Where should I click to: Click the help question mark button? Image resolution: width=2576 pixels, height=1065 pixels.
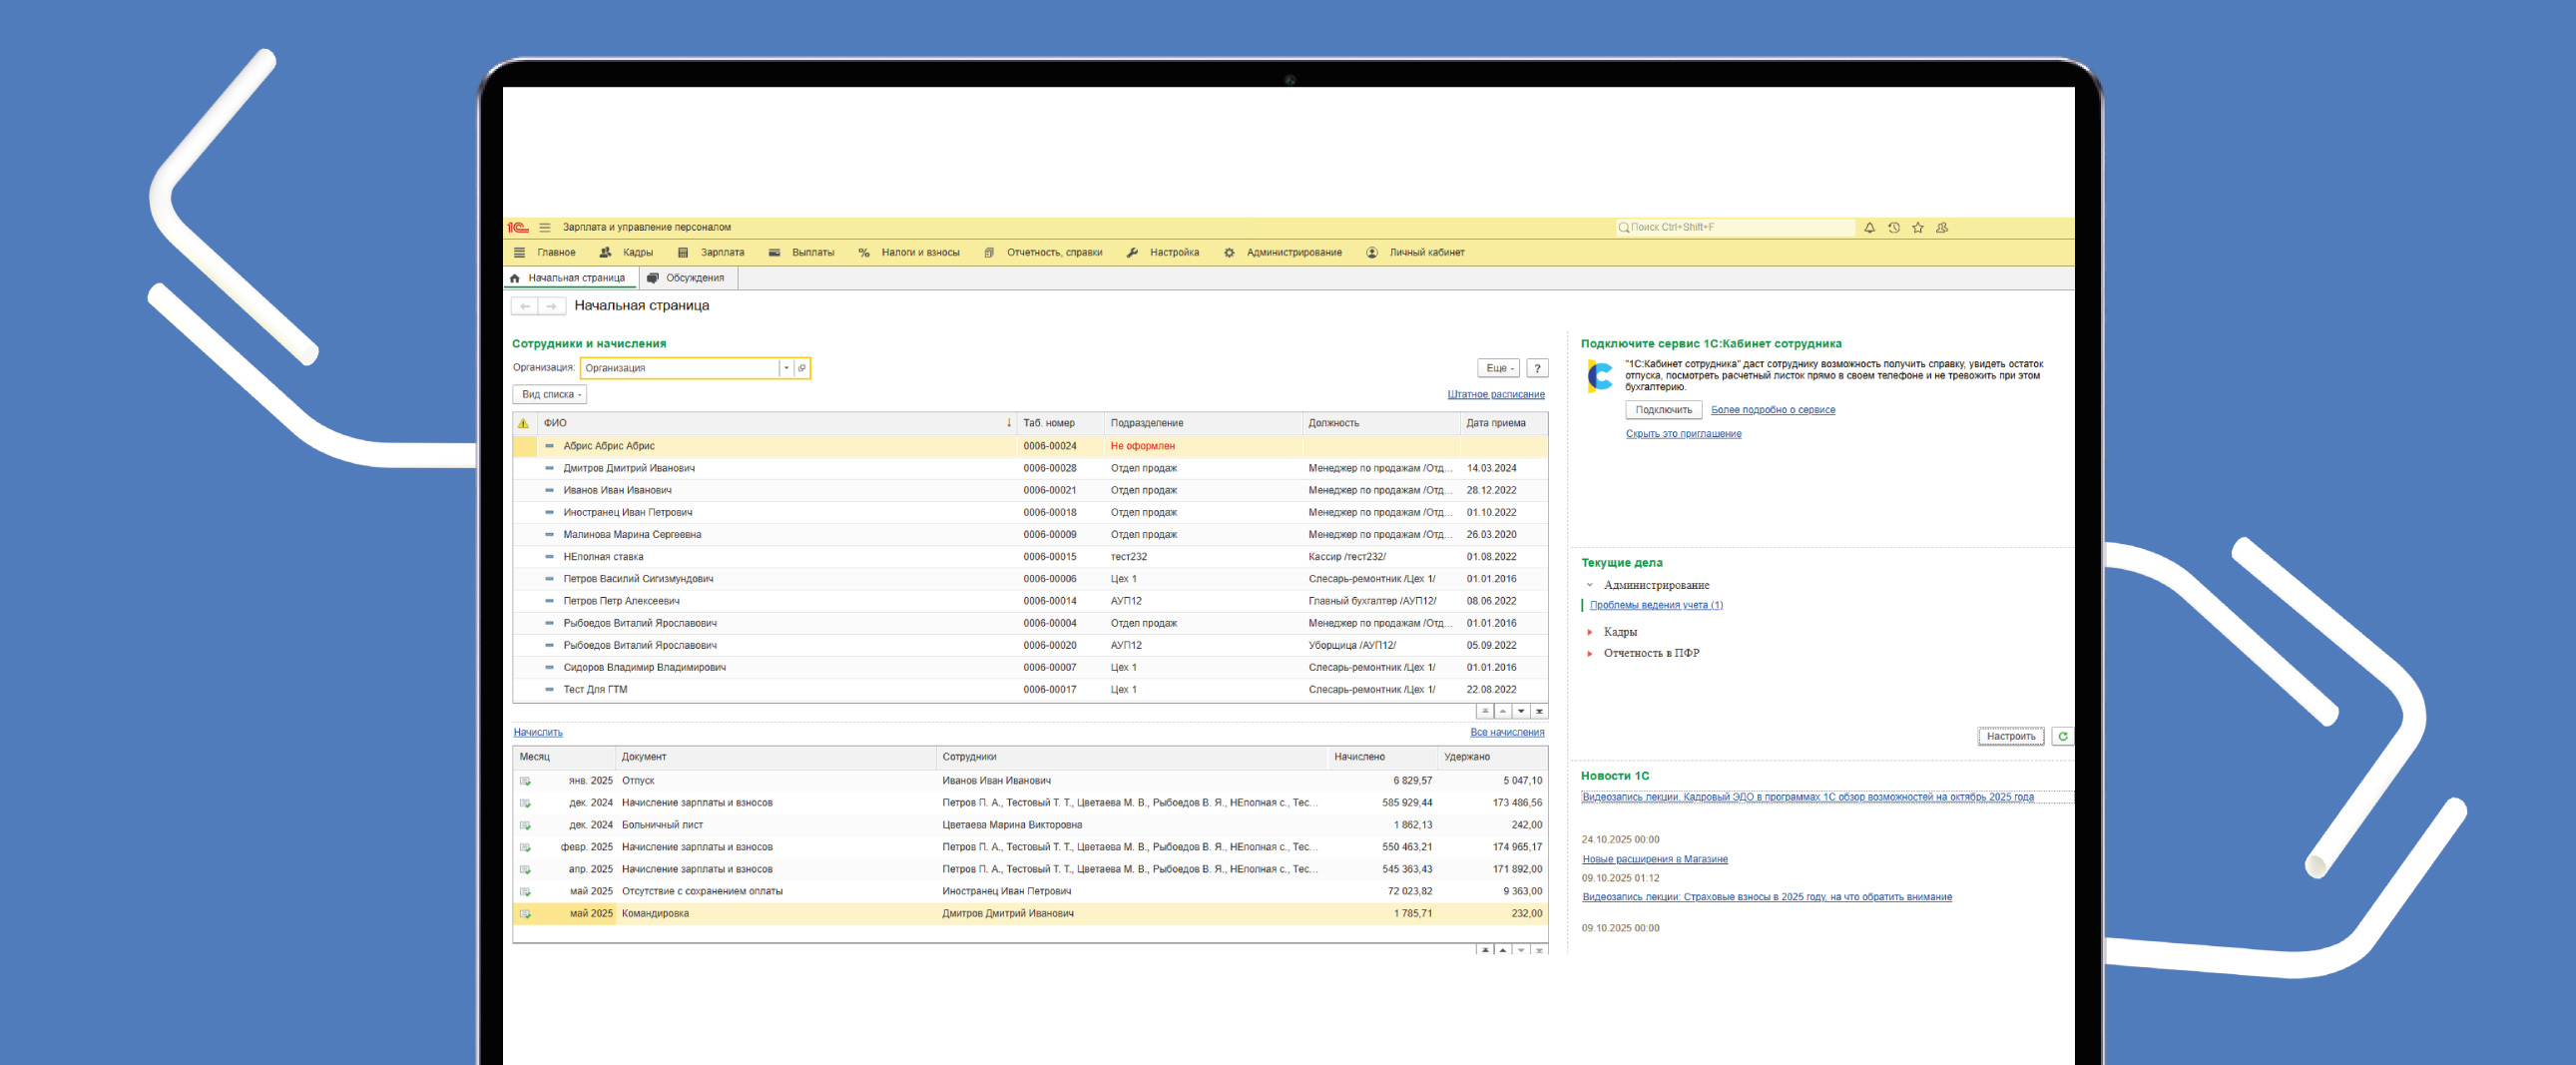tap(1537, 368)
